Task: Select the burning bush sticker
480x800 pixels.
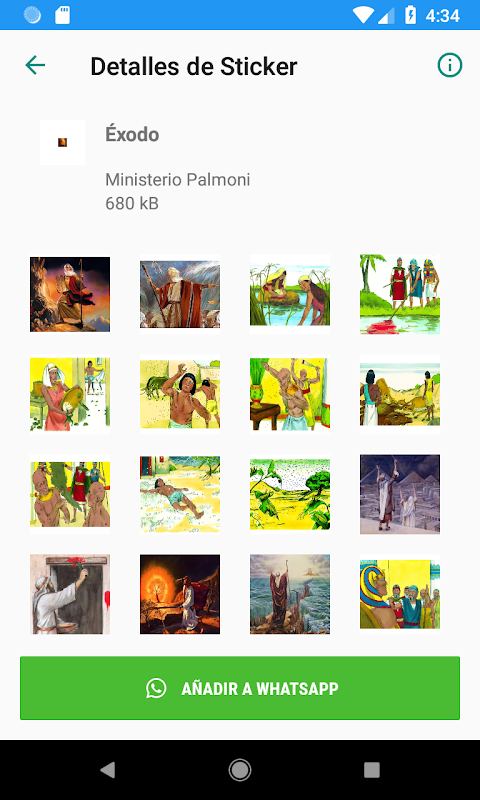Action: [x=180, y=594]
